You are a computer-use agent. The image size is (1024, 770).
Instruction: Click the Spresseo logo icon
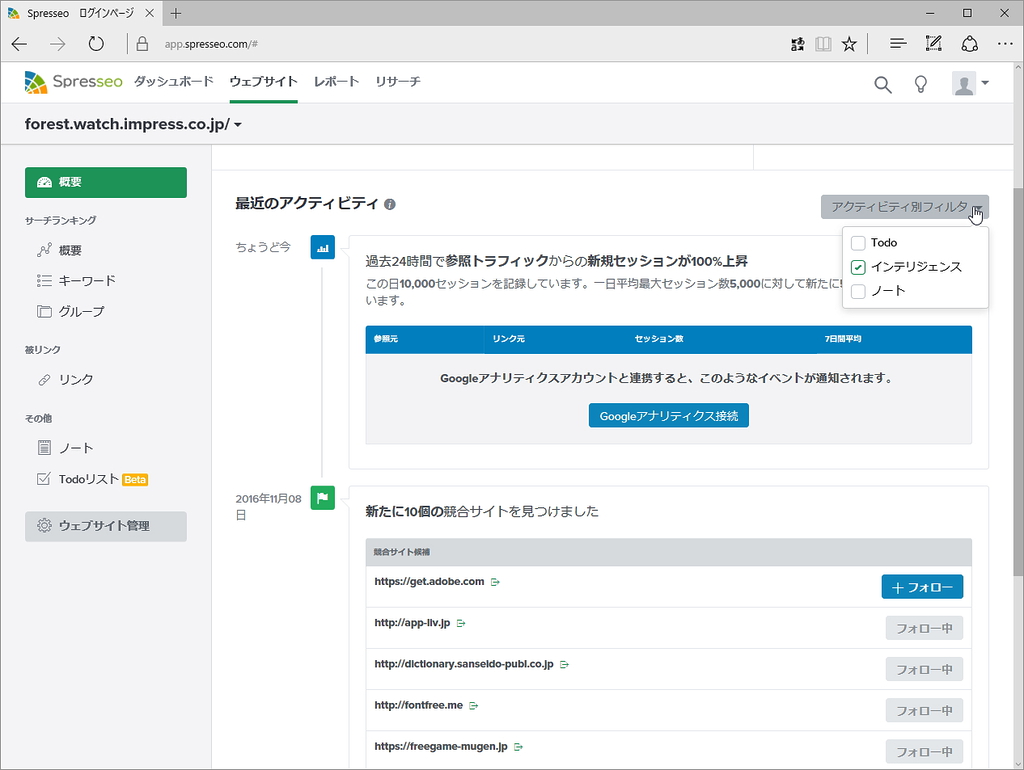click(x=36, y=83)
